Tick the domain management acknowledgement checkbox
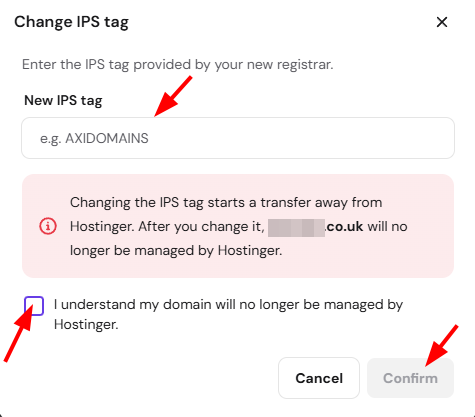This screenshot has width=475, height=417. pos(34,306)
